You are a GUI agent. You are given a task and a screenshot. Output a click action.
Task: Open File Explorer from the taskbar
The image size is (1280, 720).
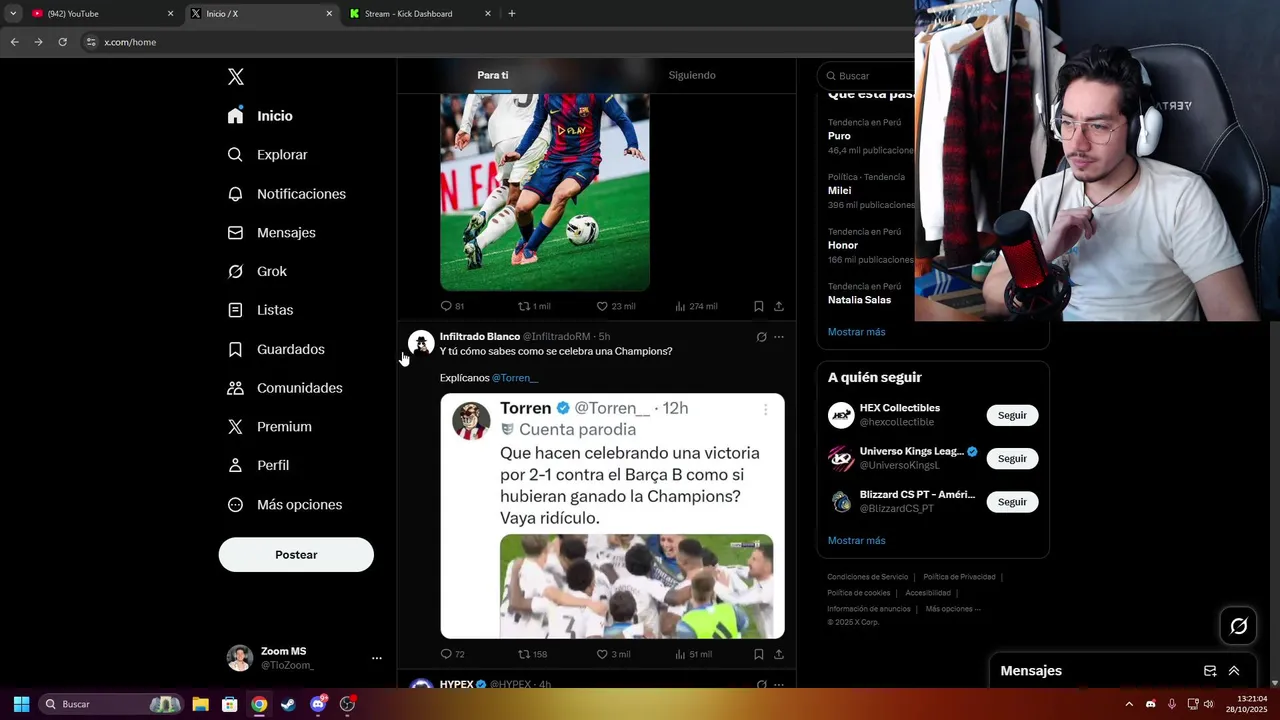[200, 704]
